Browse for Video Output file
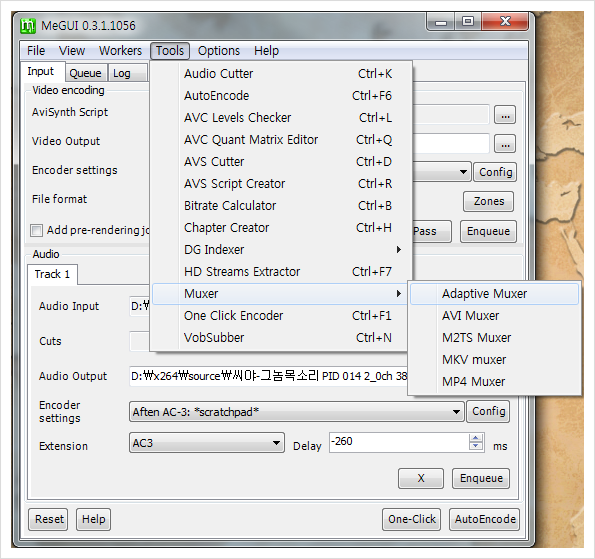 tap(505, 144)
